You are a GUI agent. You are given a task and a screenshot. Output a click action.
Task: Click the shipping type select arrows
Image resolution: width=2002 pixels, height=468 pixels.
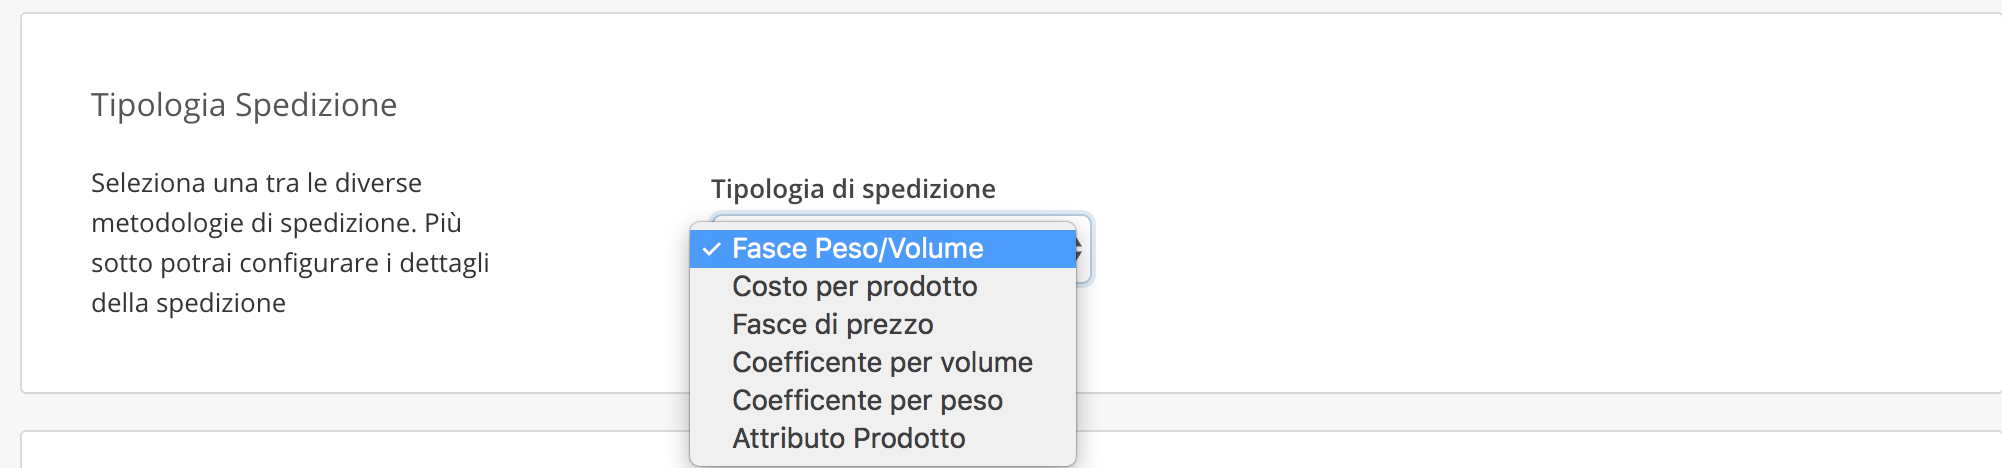tap(1080, 250)
